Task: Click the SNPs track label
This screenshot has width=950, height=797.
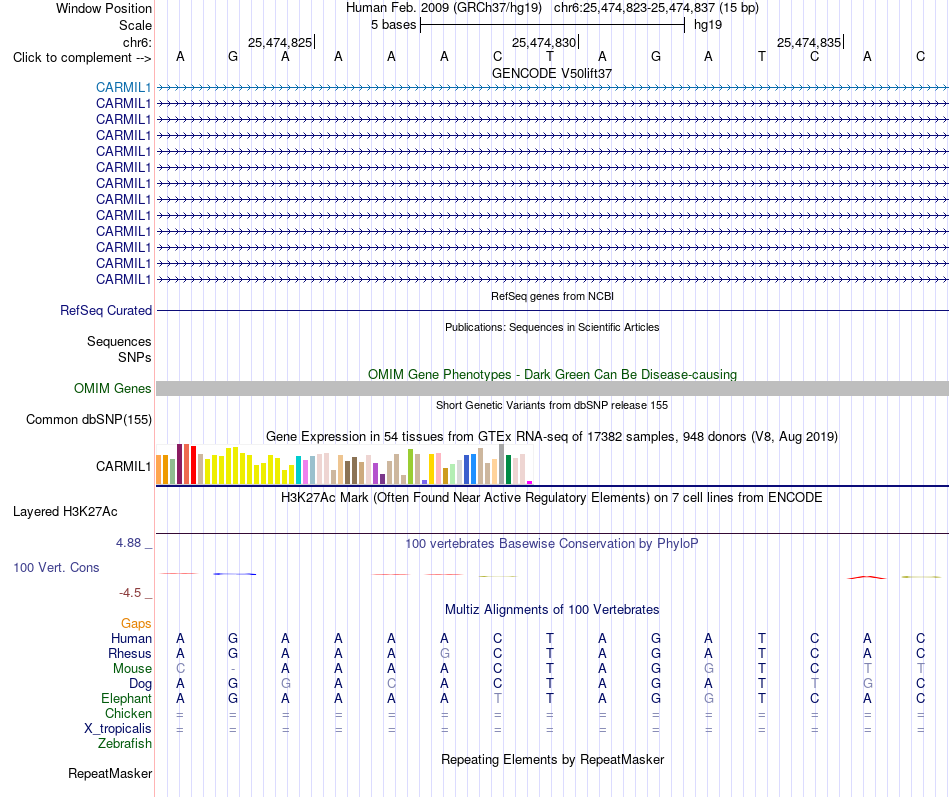Action: click(x=135, y=358)
